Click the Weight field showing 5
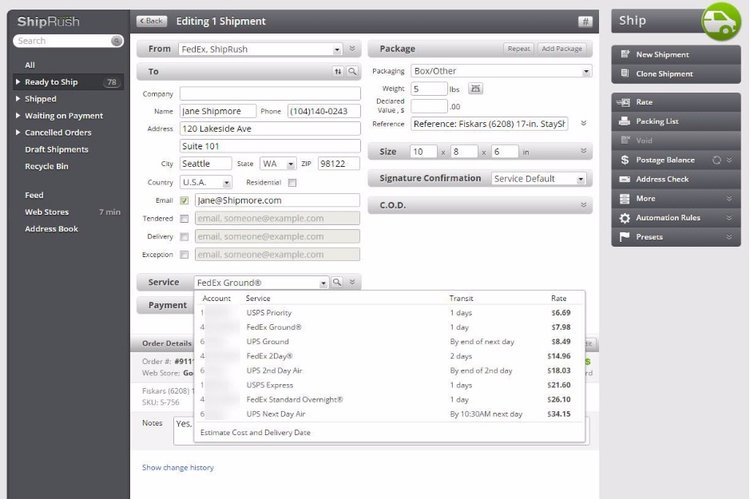 [429, 89]
